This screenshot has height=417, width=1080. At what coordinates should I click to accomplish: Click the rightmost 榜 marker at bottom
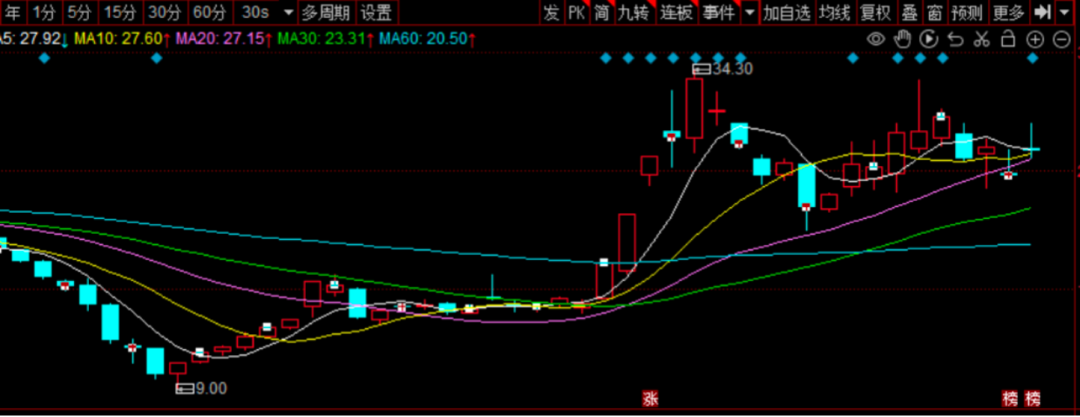tap(1032, 398)
